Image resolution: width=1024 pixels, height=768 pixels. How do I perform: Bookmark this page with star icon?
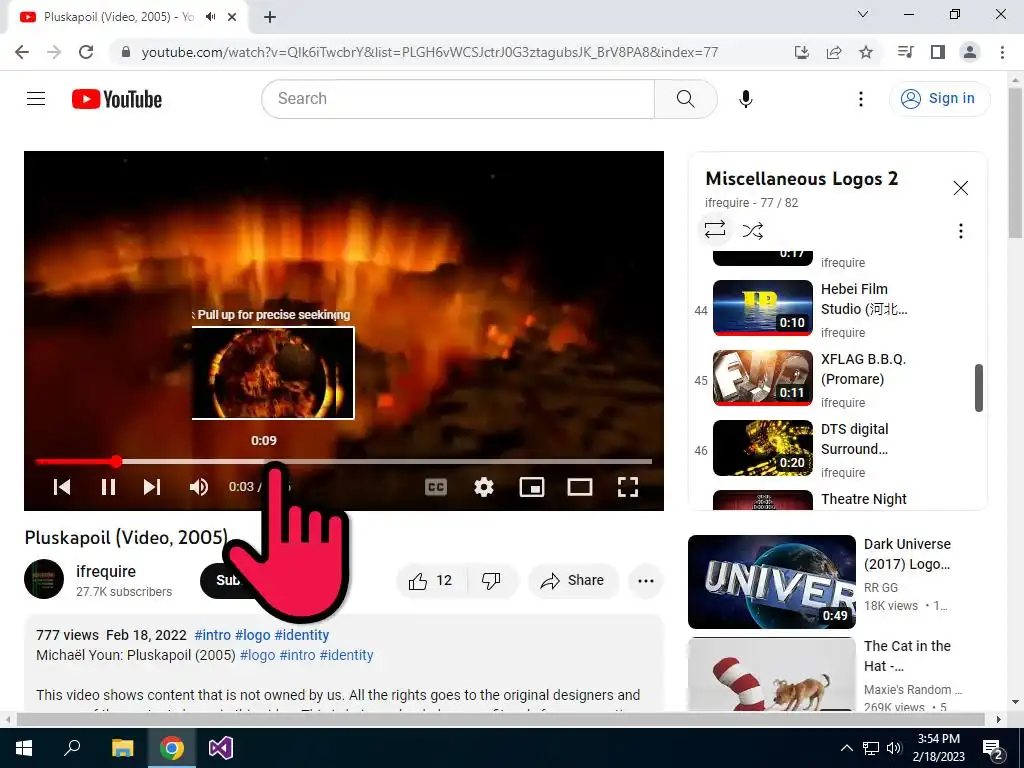tap(865, 52)
